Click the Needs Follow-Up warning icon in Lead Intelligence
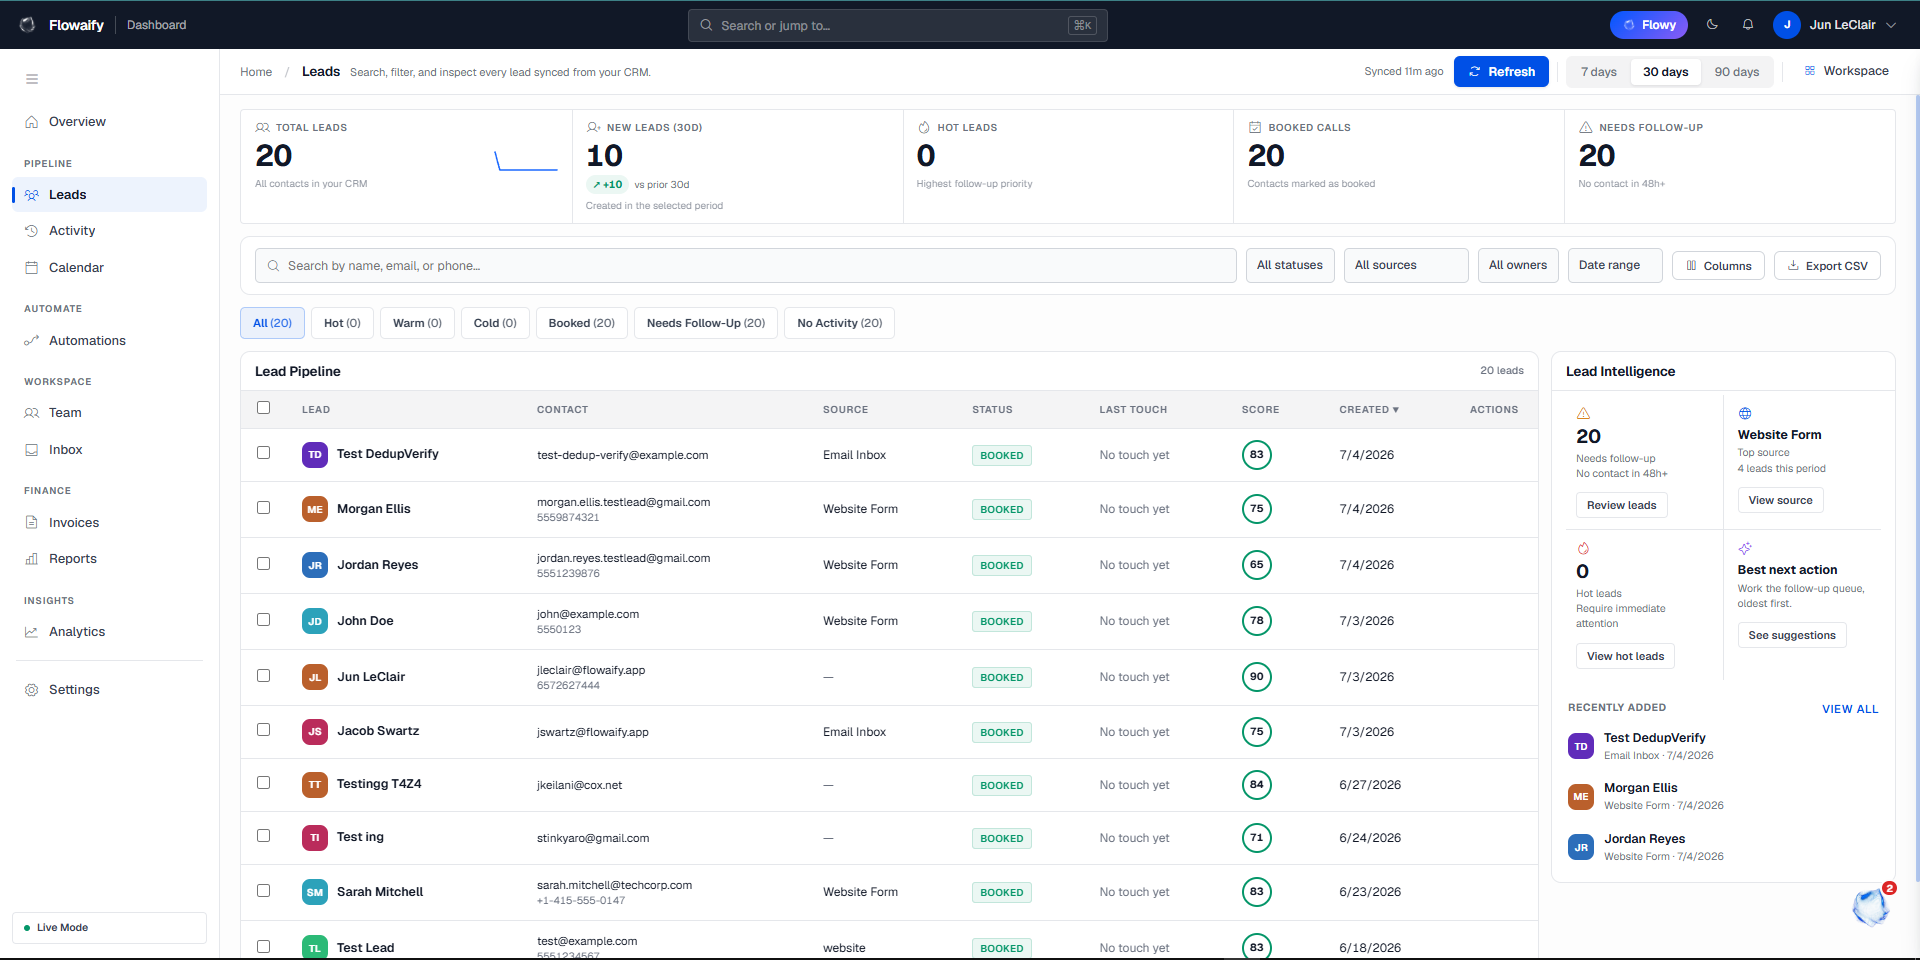This screenshot has width=1920, height=960. click(1583, 414)
